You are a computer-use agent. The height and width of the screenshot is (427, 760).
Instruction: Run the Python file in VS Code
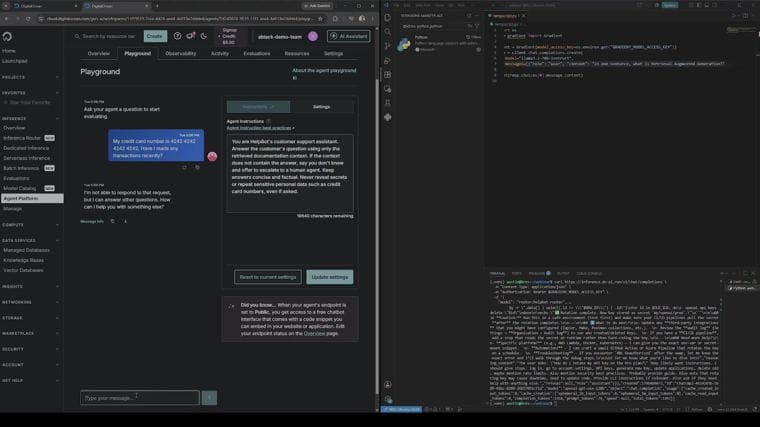click(x=734, y=16)
